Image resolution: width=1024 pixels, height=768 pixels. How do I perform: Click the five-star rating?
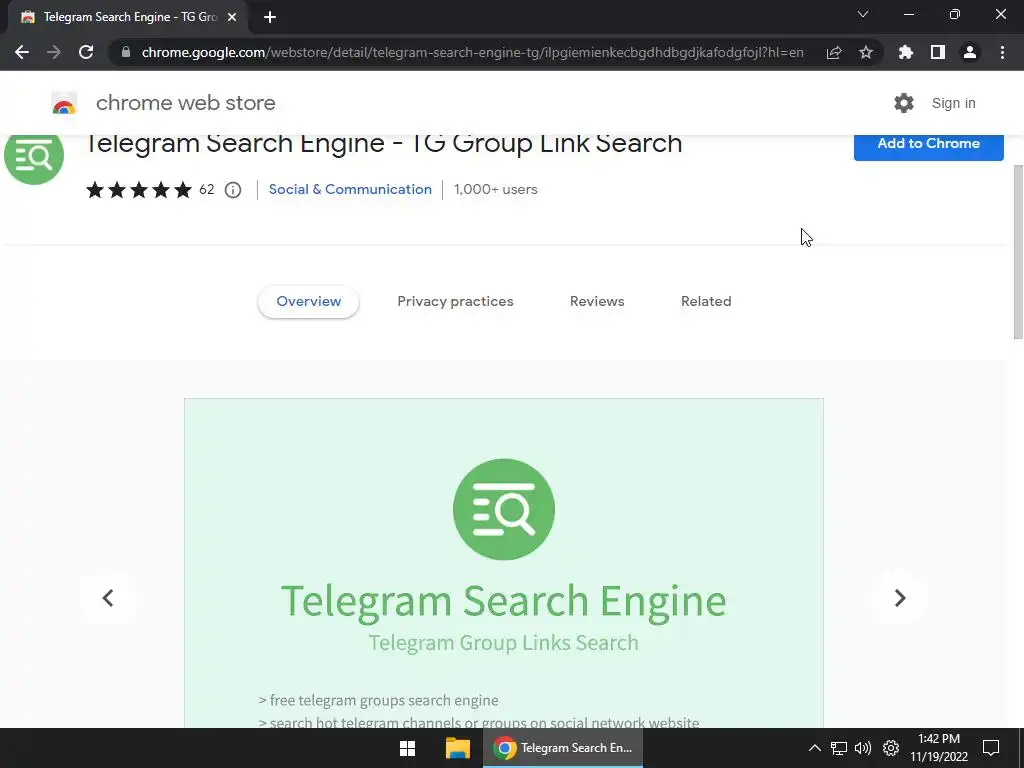(x=139, y=190)
